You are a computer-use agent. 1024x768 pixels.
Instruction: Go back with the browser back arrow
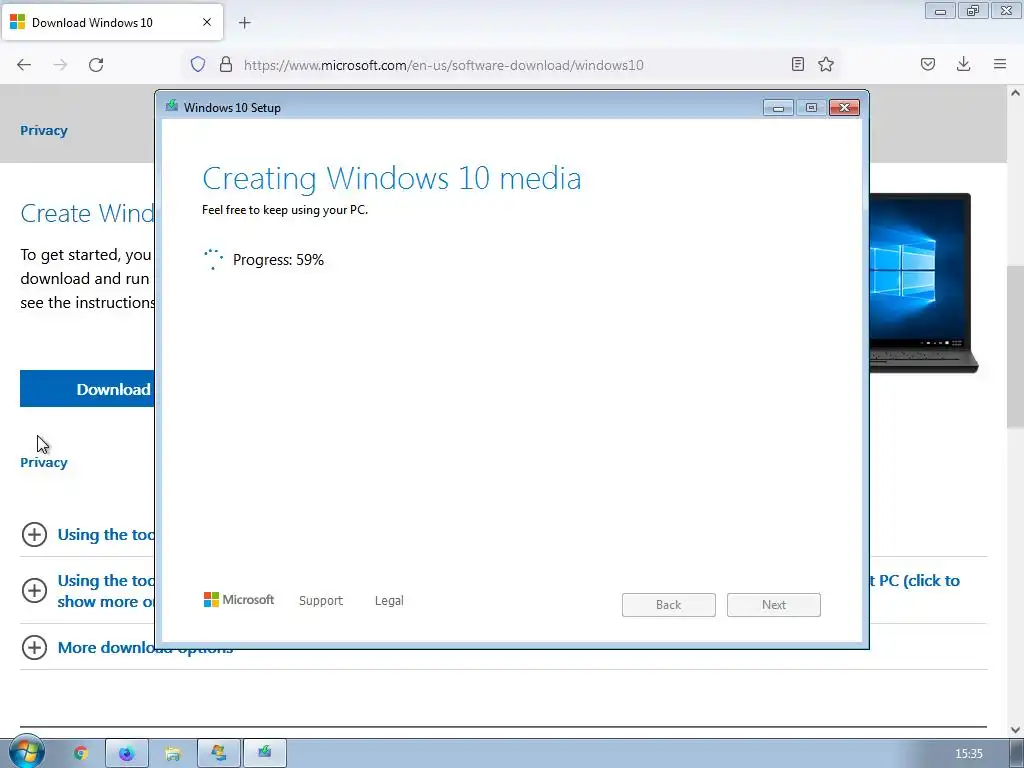[x=24, y=64]
